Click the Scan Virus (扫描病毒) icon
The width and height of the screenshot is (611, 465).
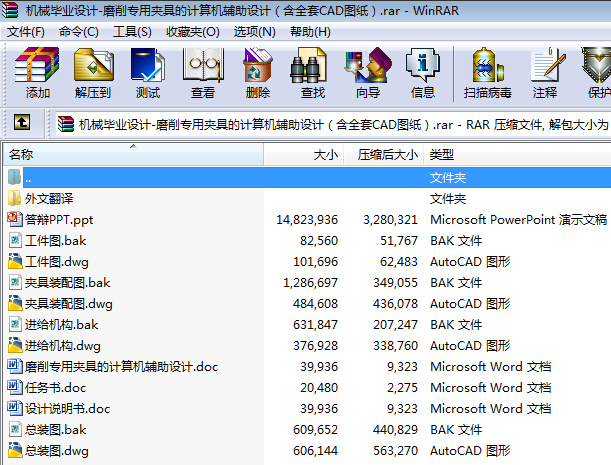(487, 65)
